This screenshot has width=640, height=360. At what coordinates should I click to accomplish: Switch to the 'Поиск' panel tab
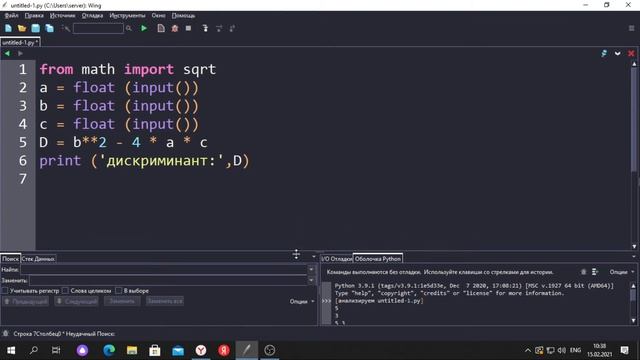click(x=10, y=259)
